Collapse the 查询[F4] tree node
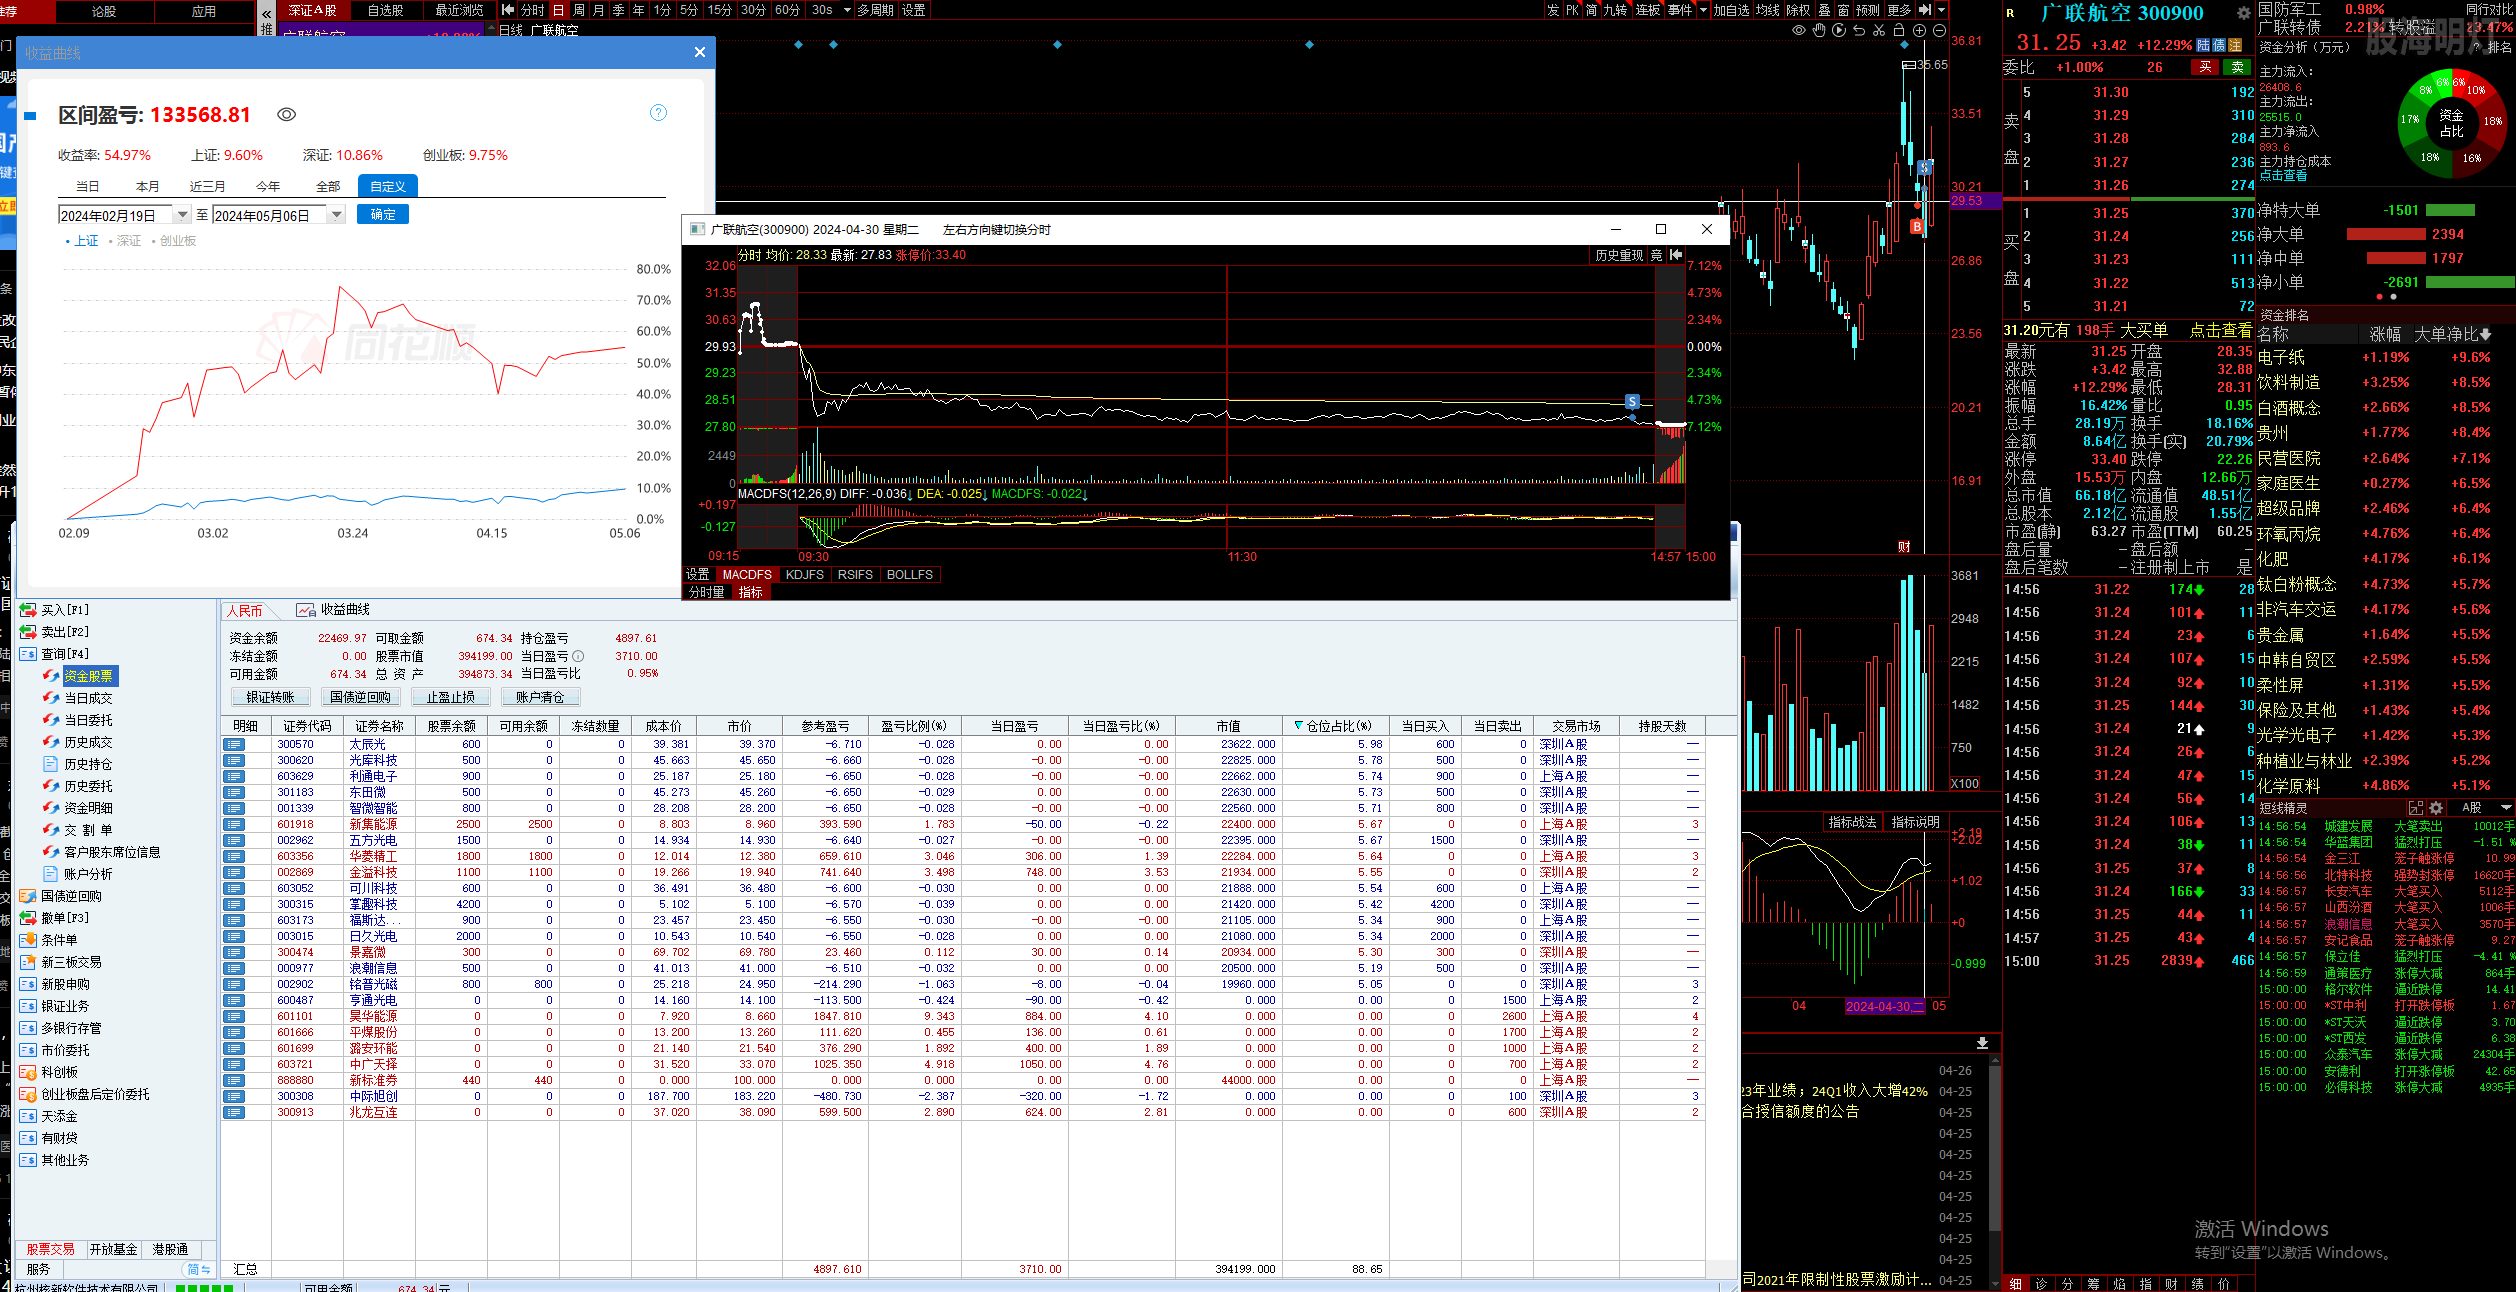Screen dimensions: 2516x1292 coord(28,654)
